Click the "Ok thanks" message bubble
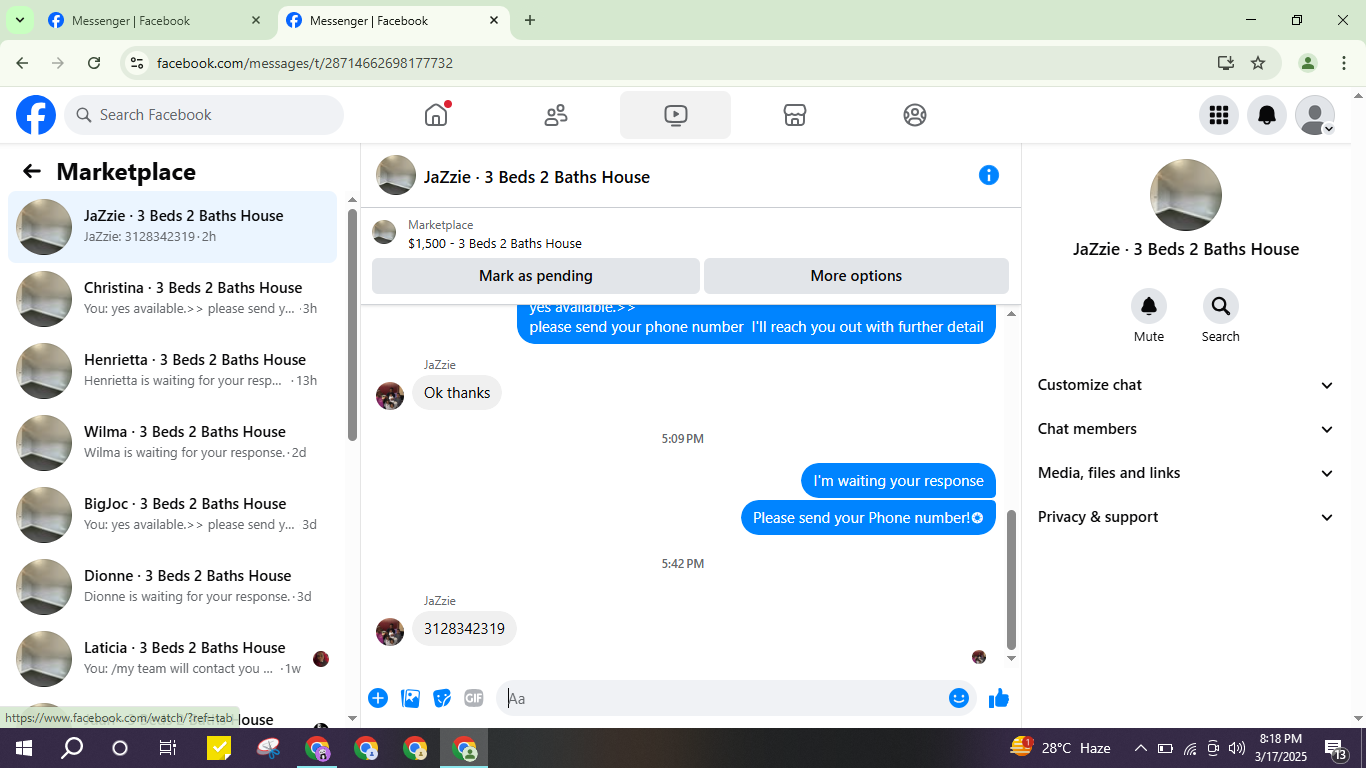Screen dimensions: 1366x768 (x=457, y=393)
